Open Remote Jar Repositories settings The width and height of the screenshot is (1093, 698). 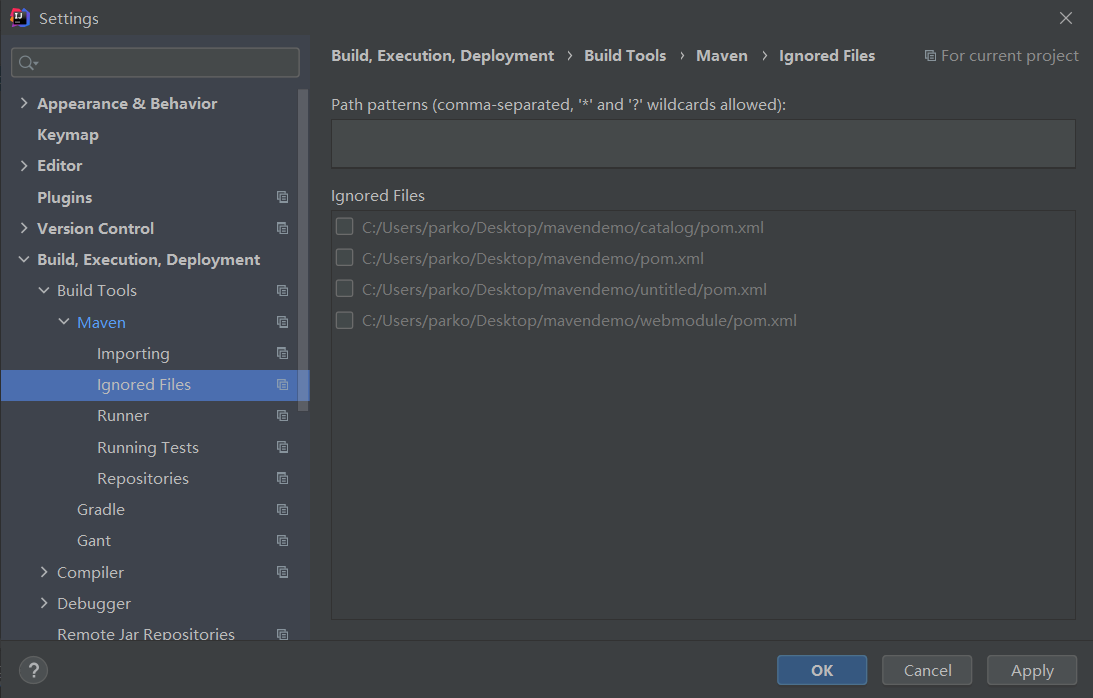pyautogui.click(x=146, y=635)
